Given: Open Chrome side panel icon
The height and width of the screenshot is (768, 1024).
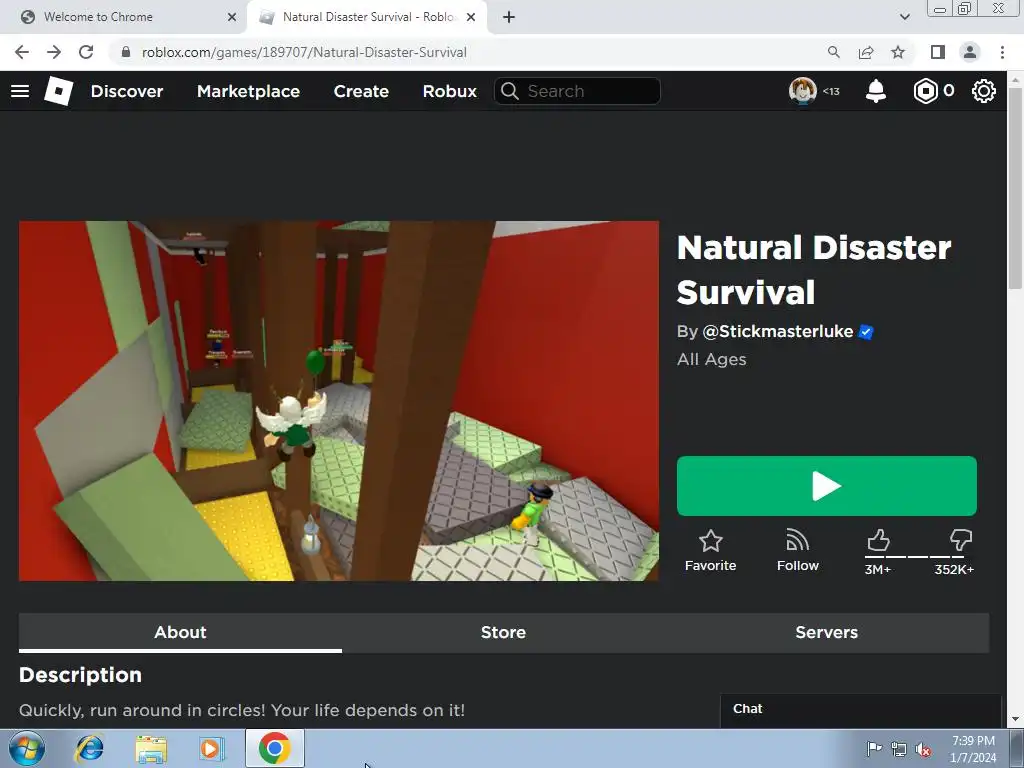Looking at the screenshot, I should pos(938,52).
